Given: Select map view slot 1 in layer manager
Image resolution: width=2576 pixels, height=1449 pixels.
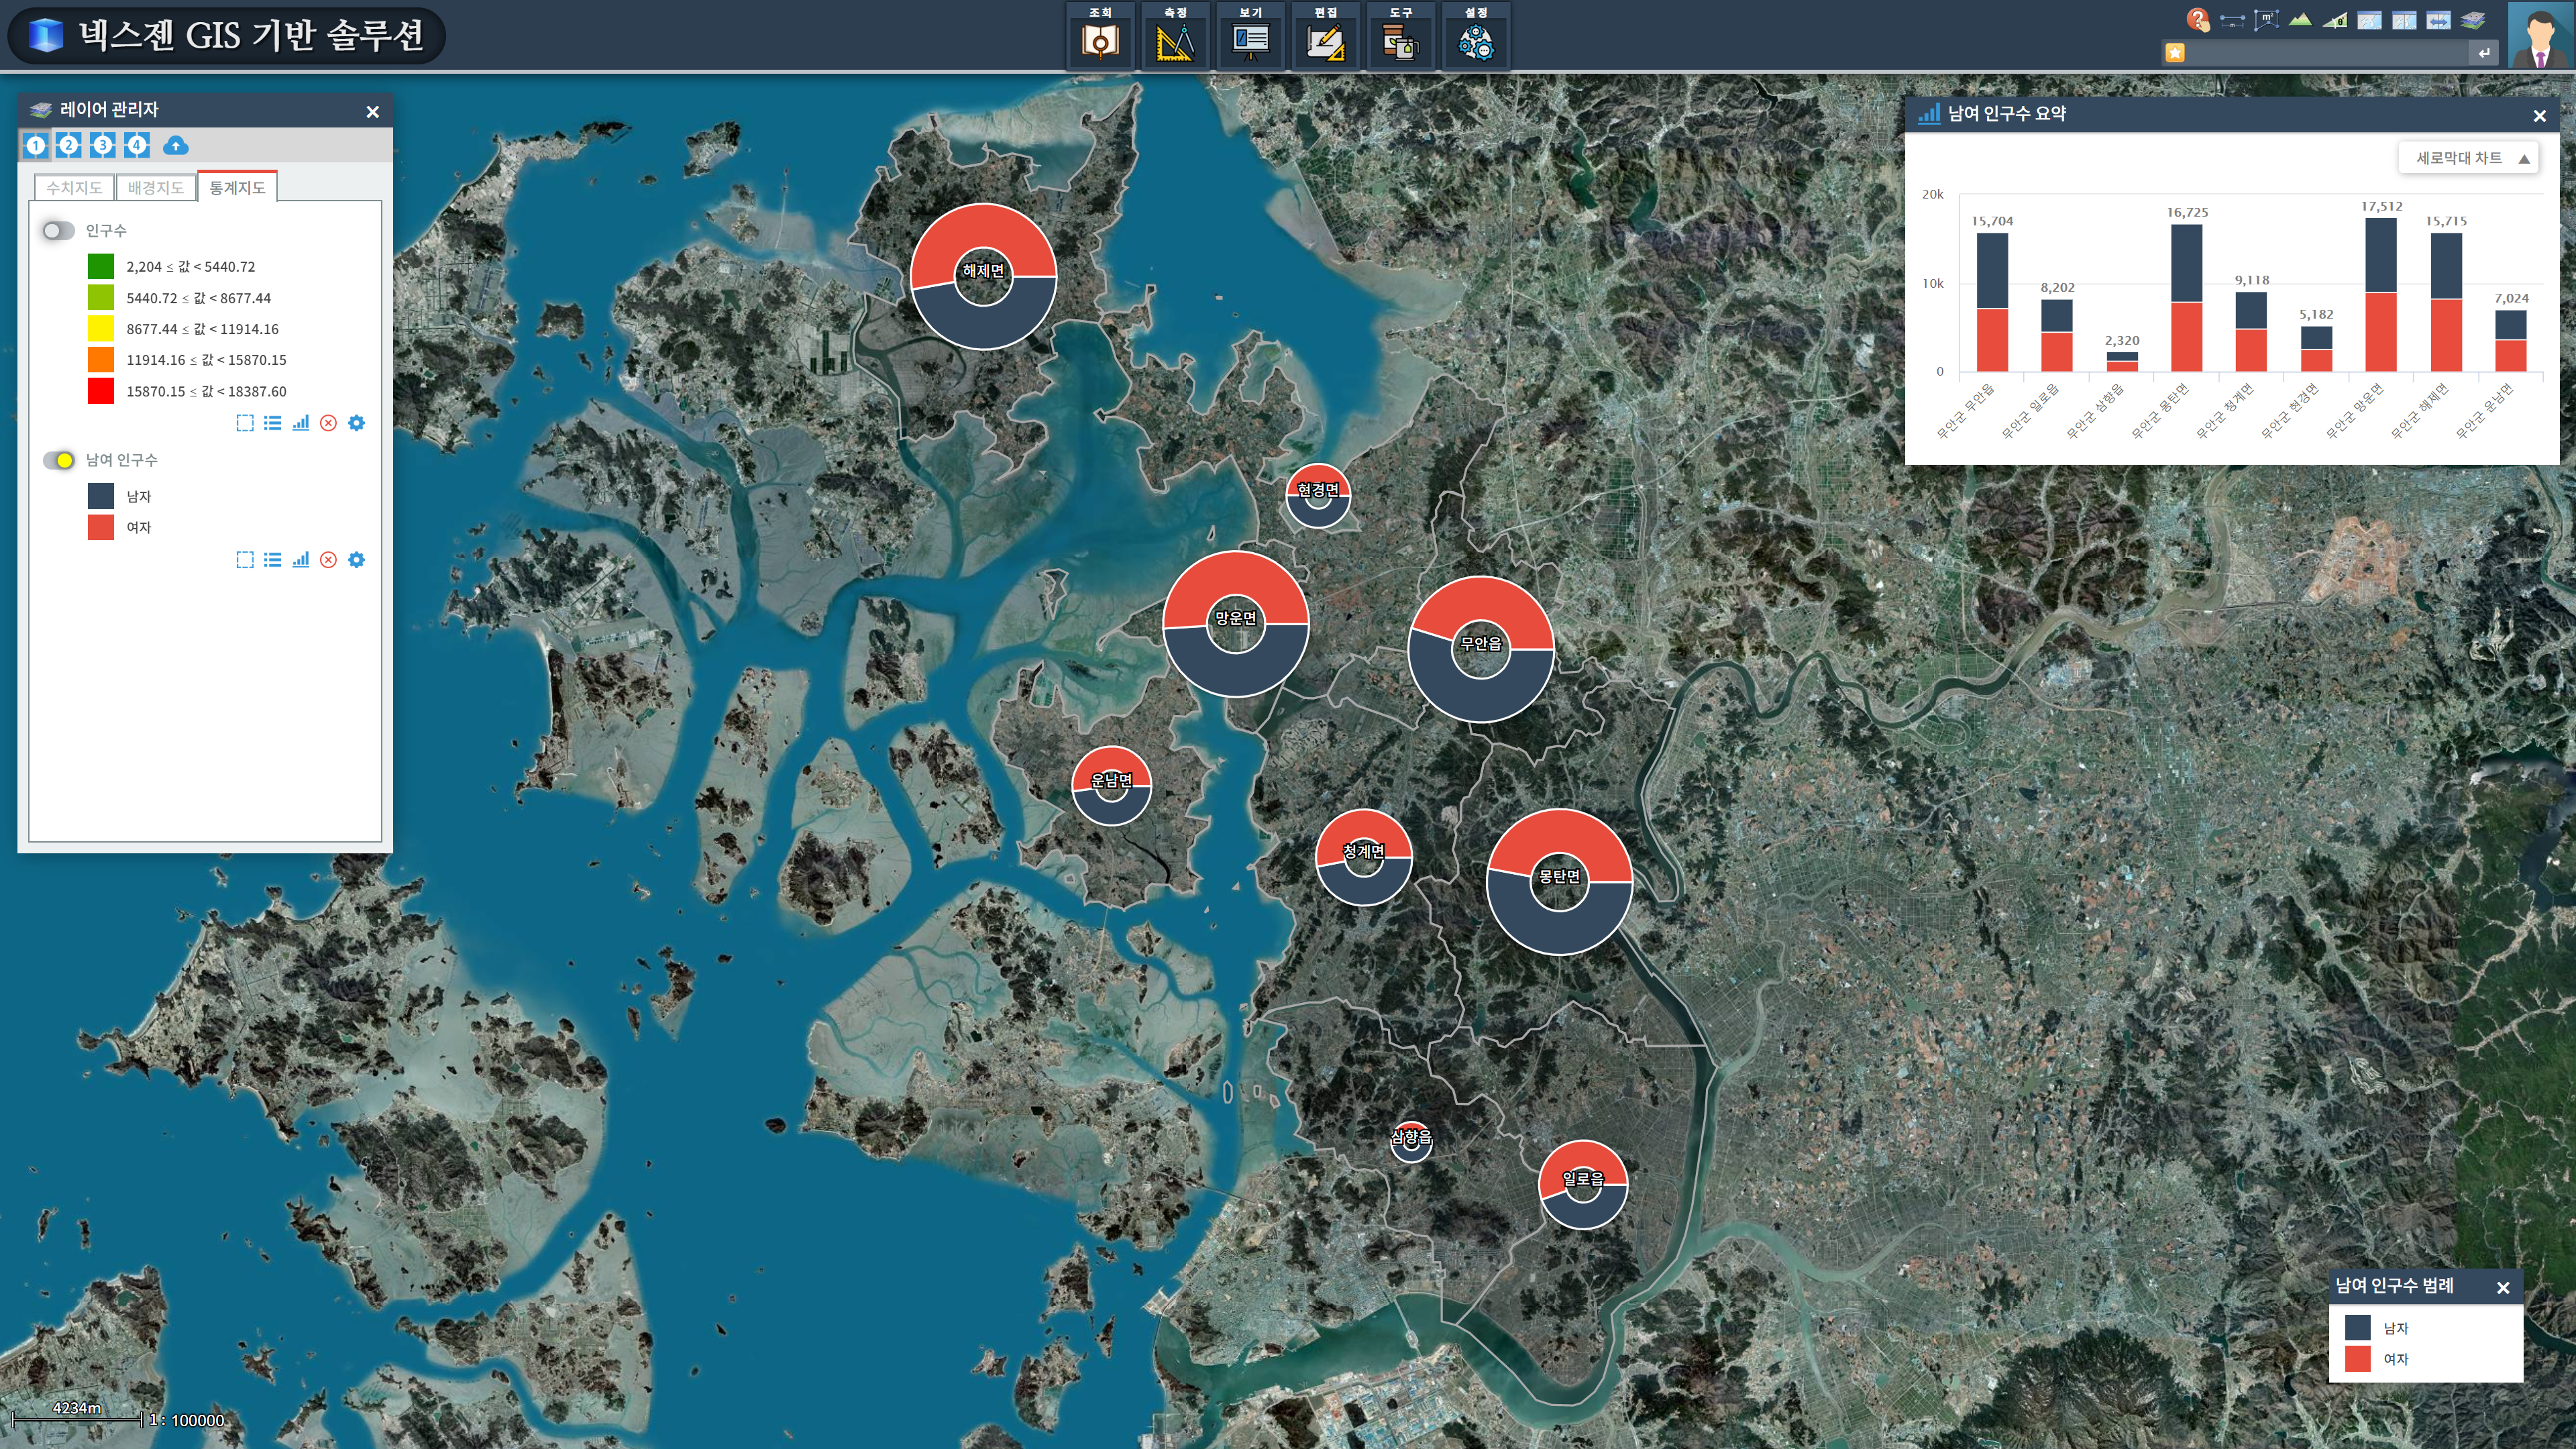Looking at the screenshot, I should coord(36,146).
